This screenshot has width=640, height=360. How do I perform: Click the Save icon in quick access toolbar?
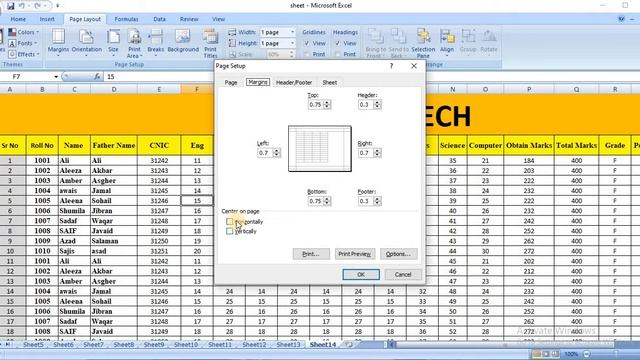(11, 6)
